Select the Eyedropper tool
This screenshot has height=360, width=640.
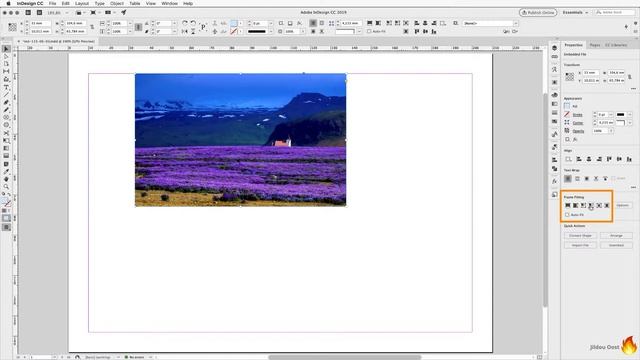pyautogui.click(x=6, y=171)
